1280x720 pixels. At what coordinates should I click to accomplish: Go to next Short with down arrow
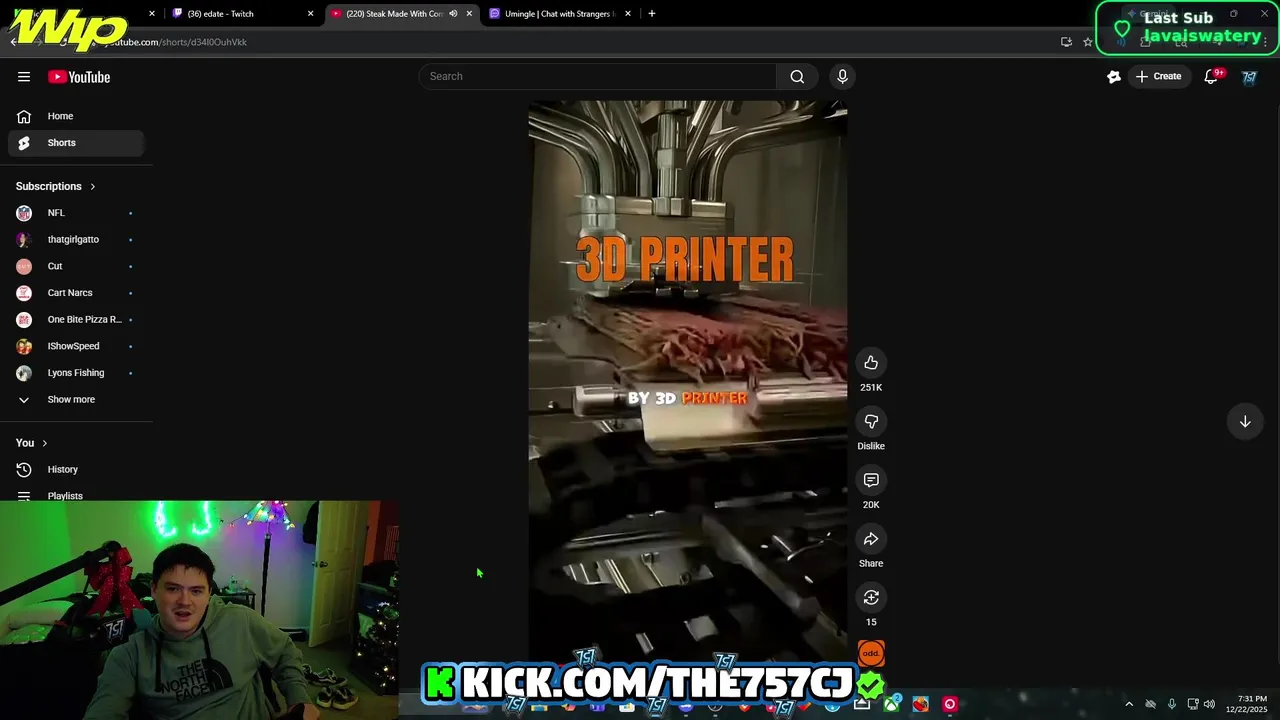pyautogui.click(x=1245, y=422)
